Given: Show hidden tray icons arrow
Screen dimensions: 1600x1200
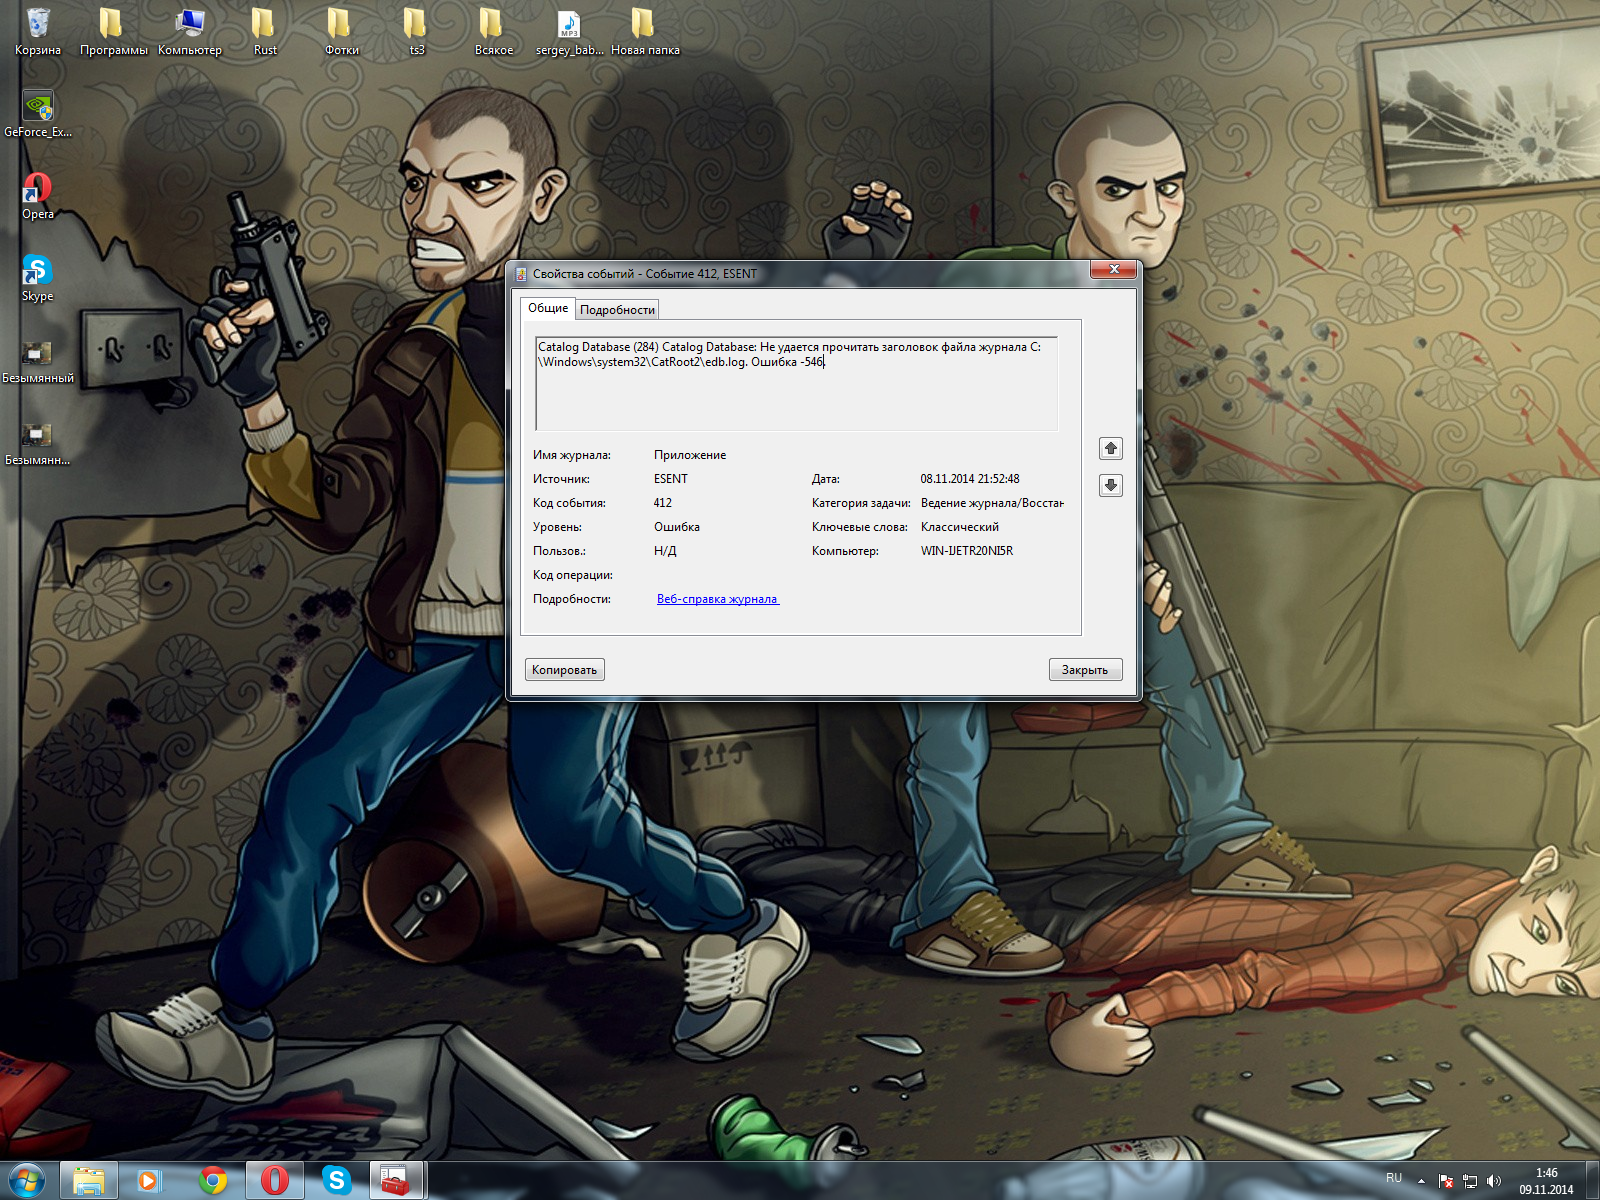Looking at the screenshot, I should point(1421,1181).
